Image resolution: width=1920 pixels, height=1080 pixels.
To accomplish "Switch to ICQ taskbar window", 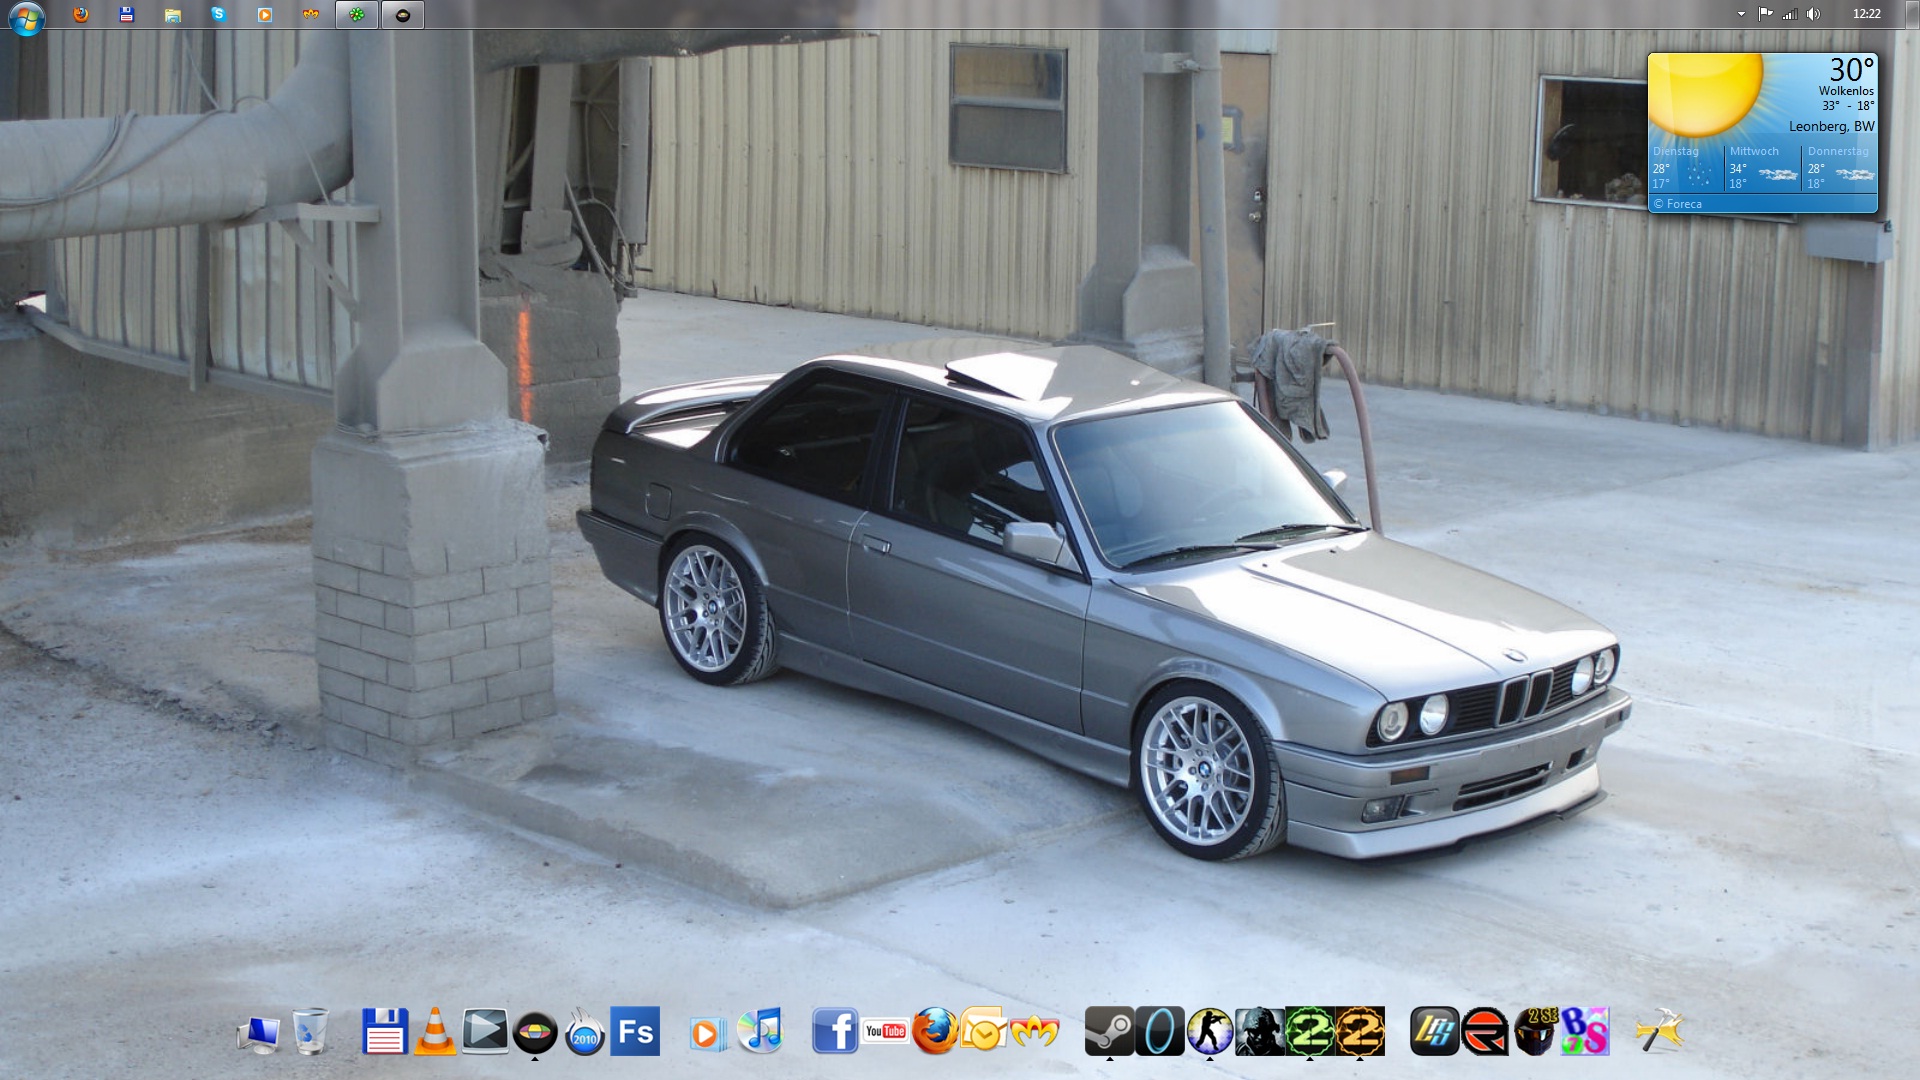I will pyautogui.click(x=357, y=14).
